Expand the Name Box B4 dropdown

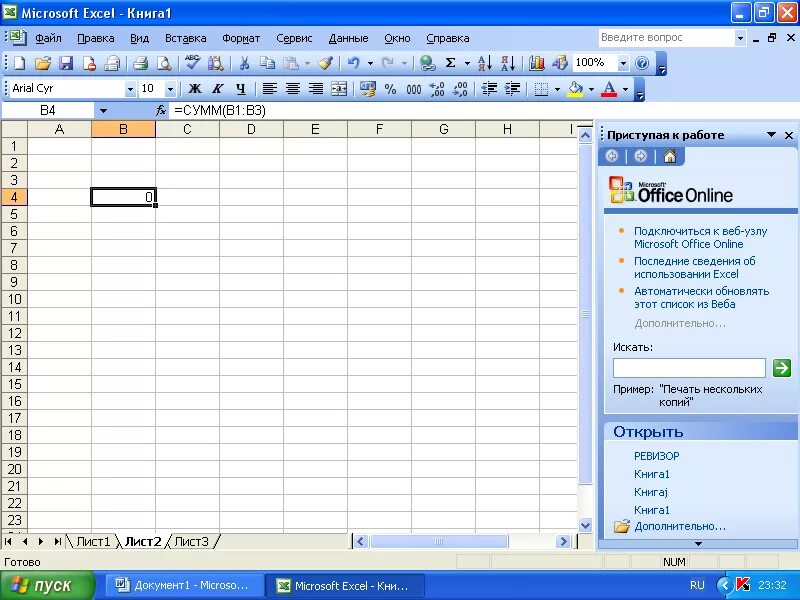pyautogui.click(x=103, y=110)
